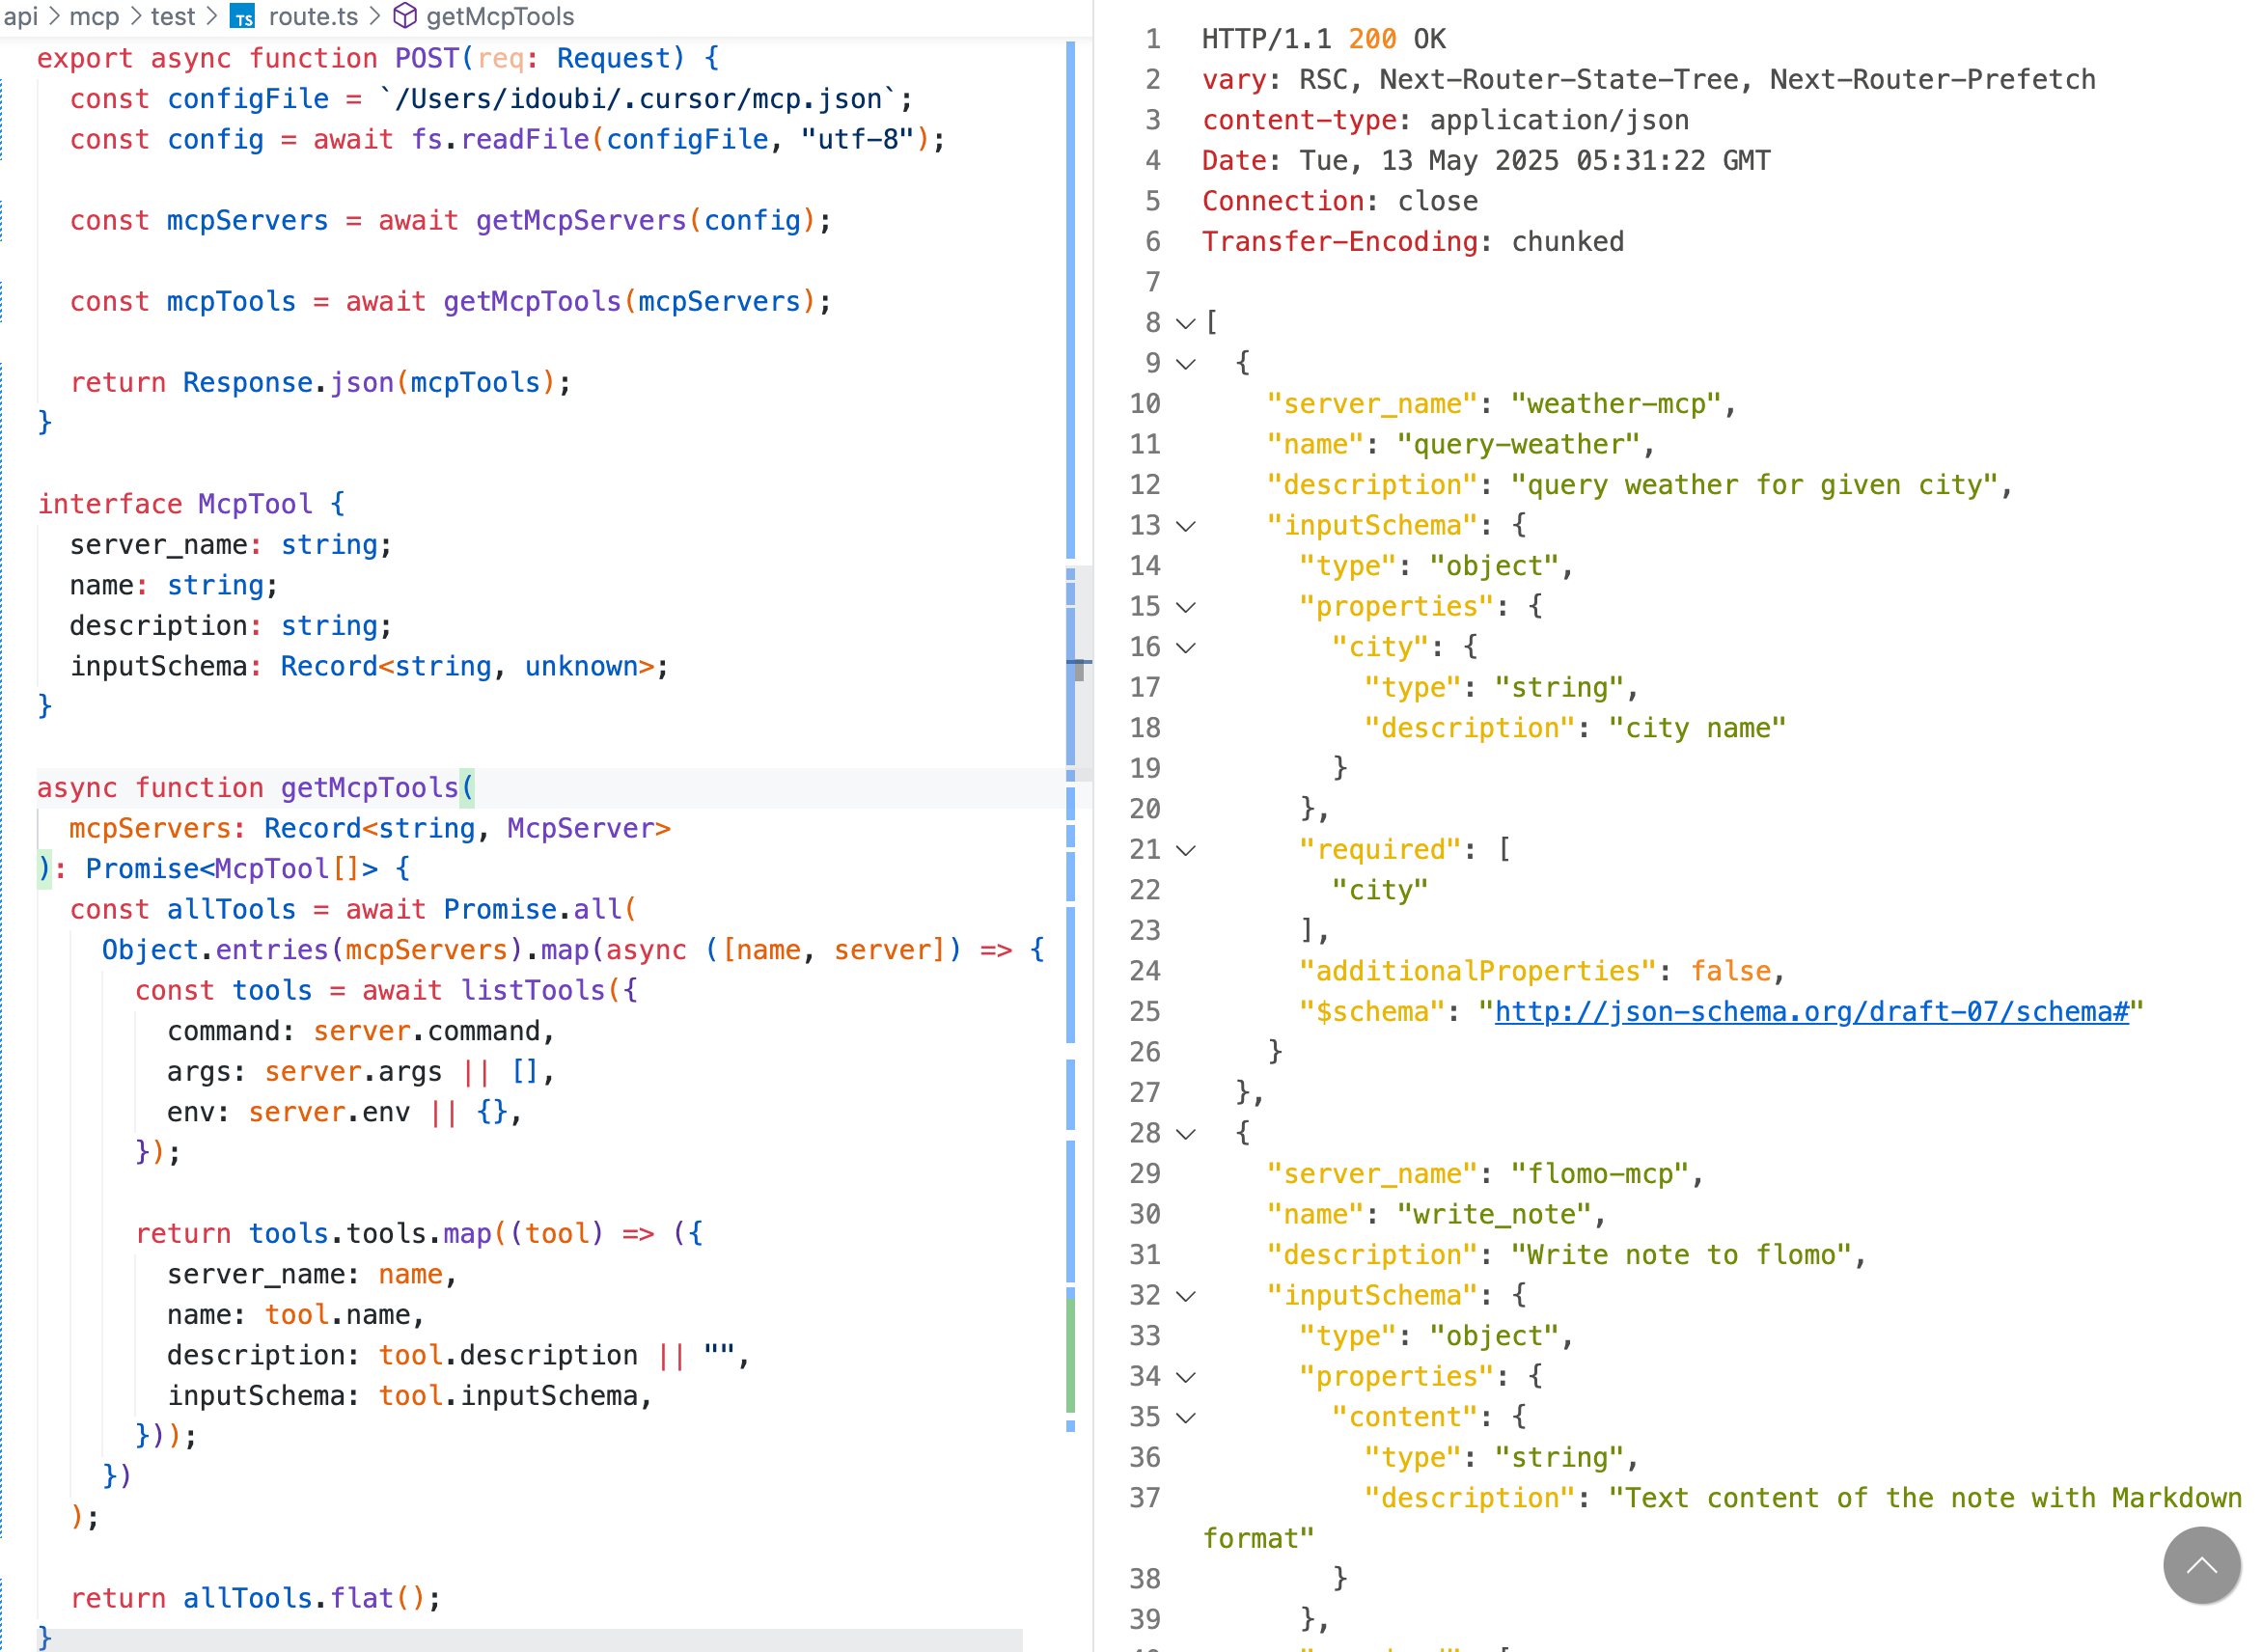Open the test folder breadcrumb
The image size is (2262, 1652).
(x=172, y=16)
